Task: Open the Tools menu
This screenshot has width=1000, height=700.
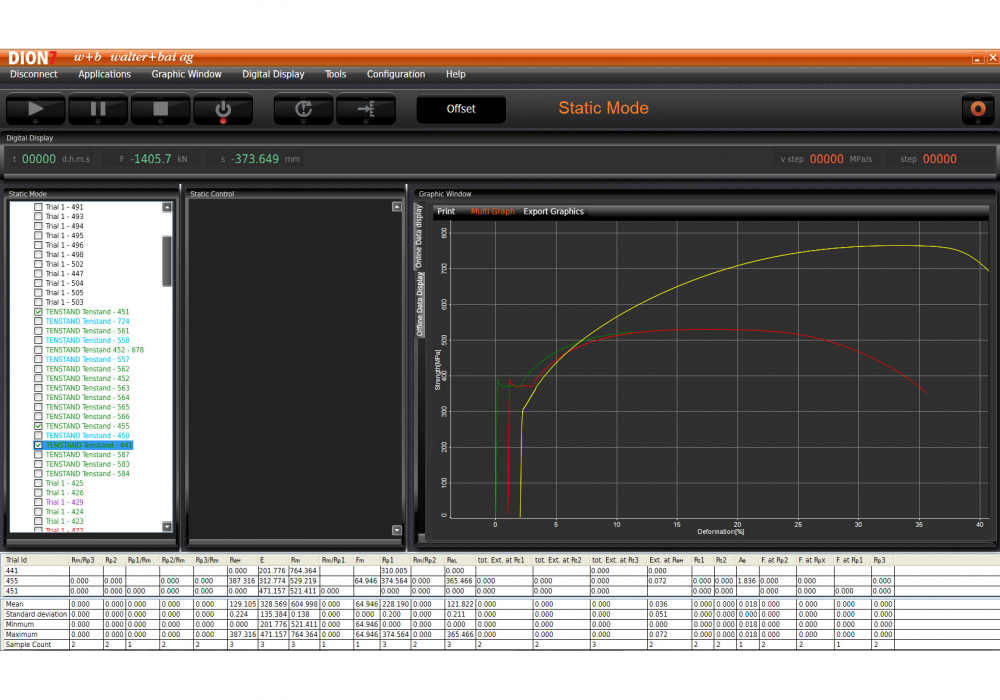Action: (x=335, y=74)
